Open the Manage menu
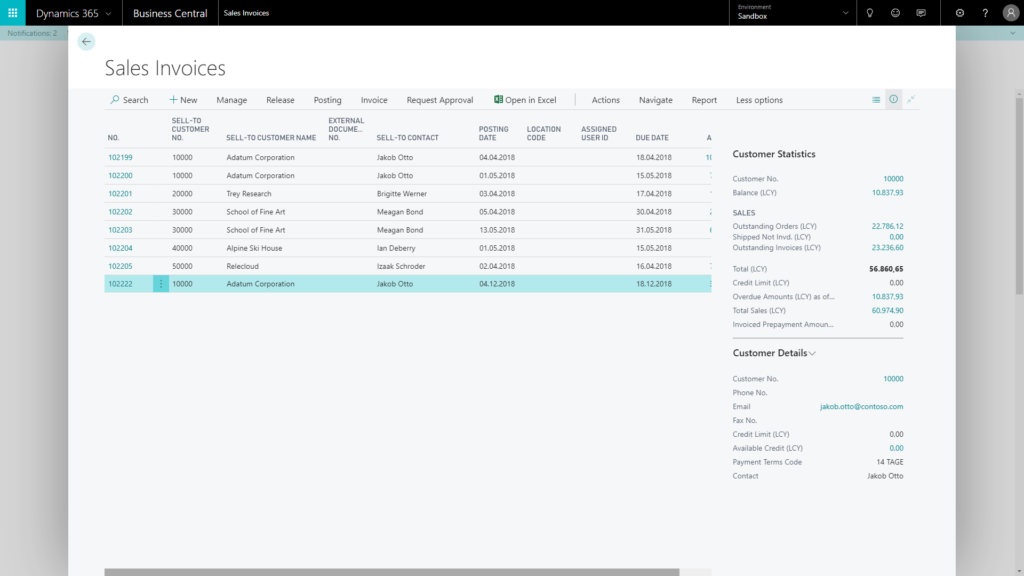Screen dimensions: 1024x576 232,100
